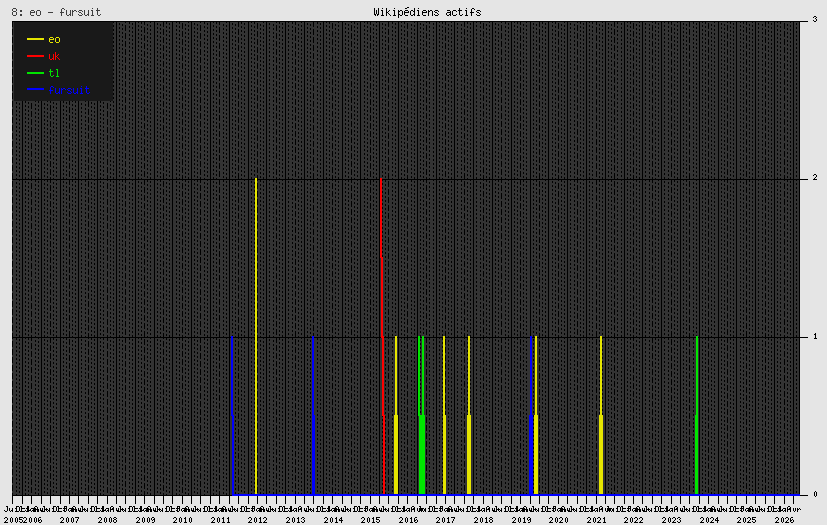Click the green tl legend line
The width and height of the screenshot is (827, 525).
(35, 73)
